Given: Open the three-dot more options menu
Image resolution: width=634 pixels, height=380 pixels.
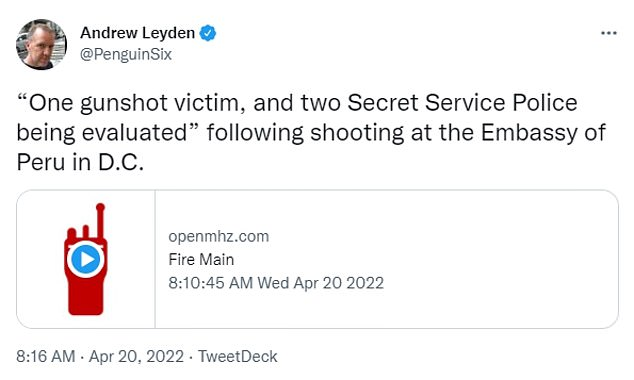Looking at the screenshot, I should pos(609,33).
